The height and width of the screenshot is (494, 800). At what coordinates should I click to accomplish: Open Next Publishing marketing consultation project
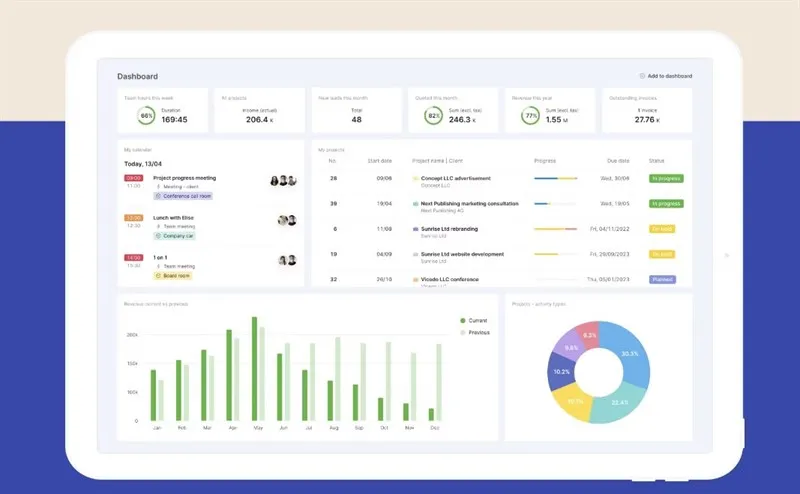click(469, 203)
